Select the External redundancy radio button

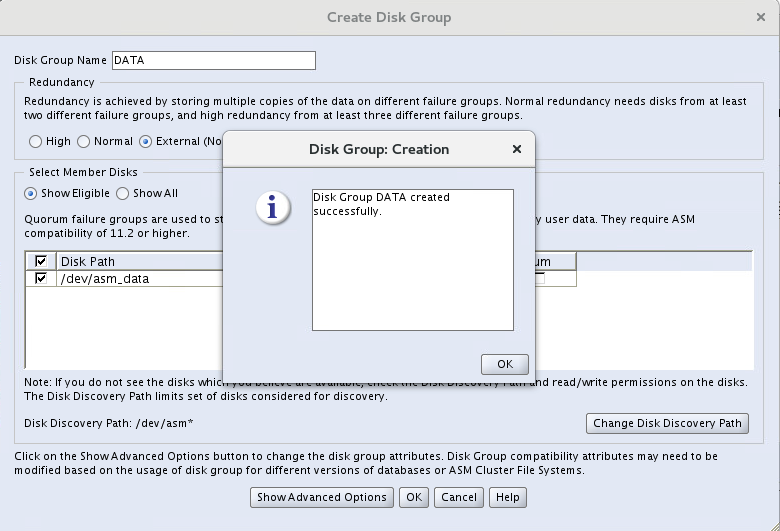[146, 142]
